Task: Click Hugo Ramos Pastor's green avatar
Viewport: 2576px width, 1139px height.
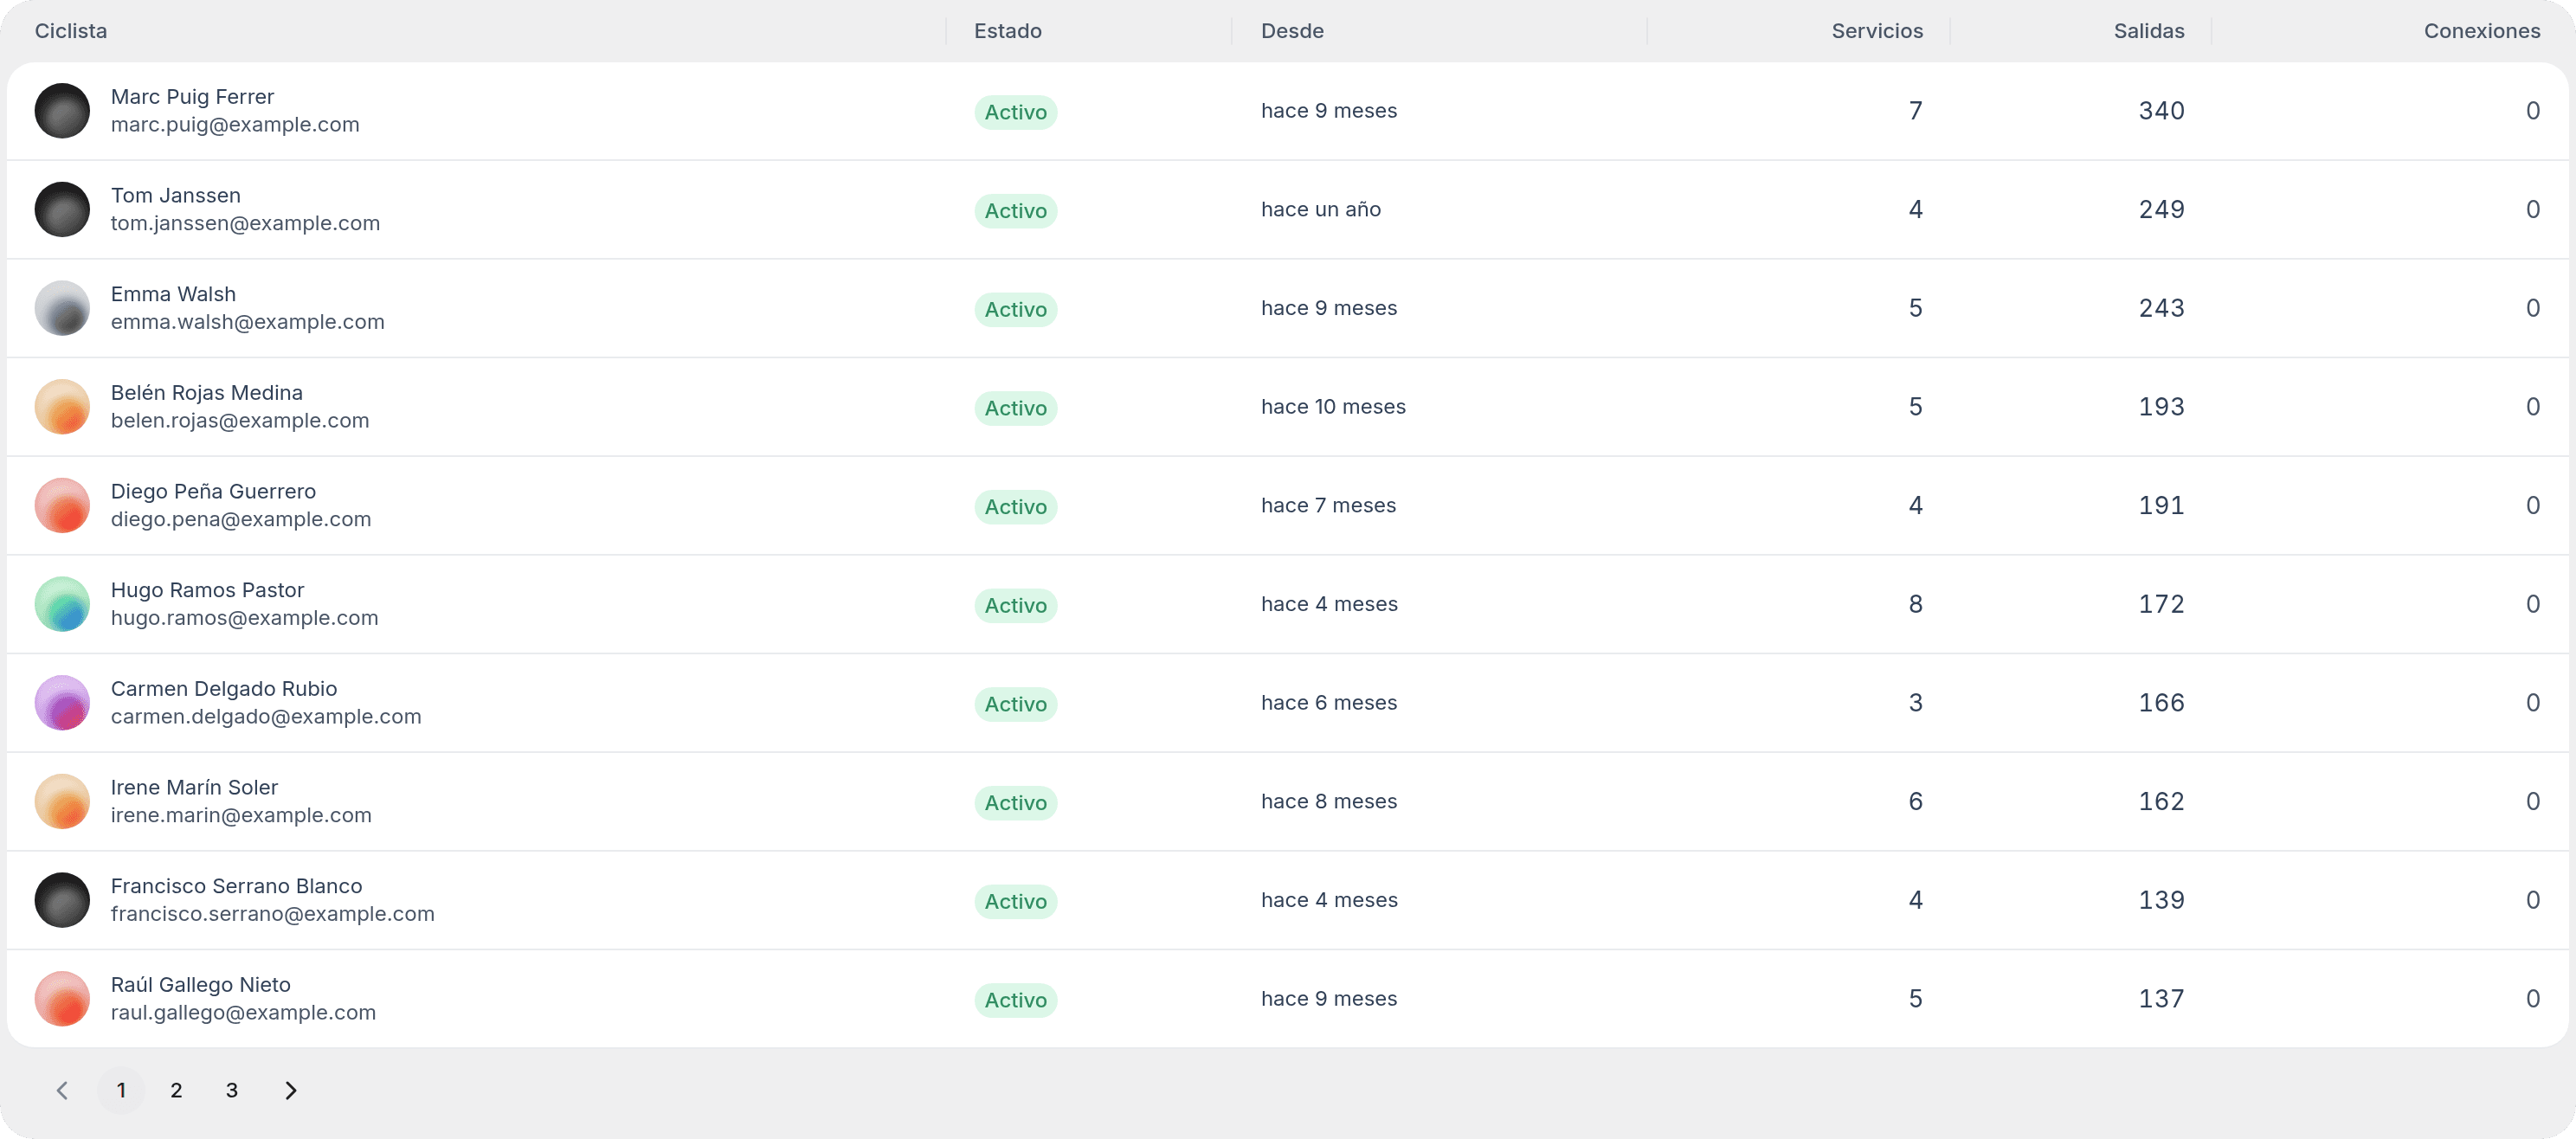Action: (x=62, y=604)
